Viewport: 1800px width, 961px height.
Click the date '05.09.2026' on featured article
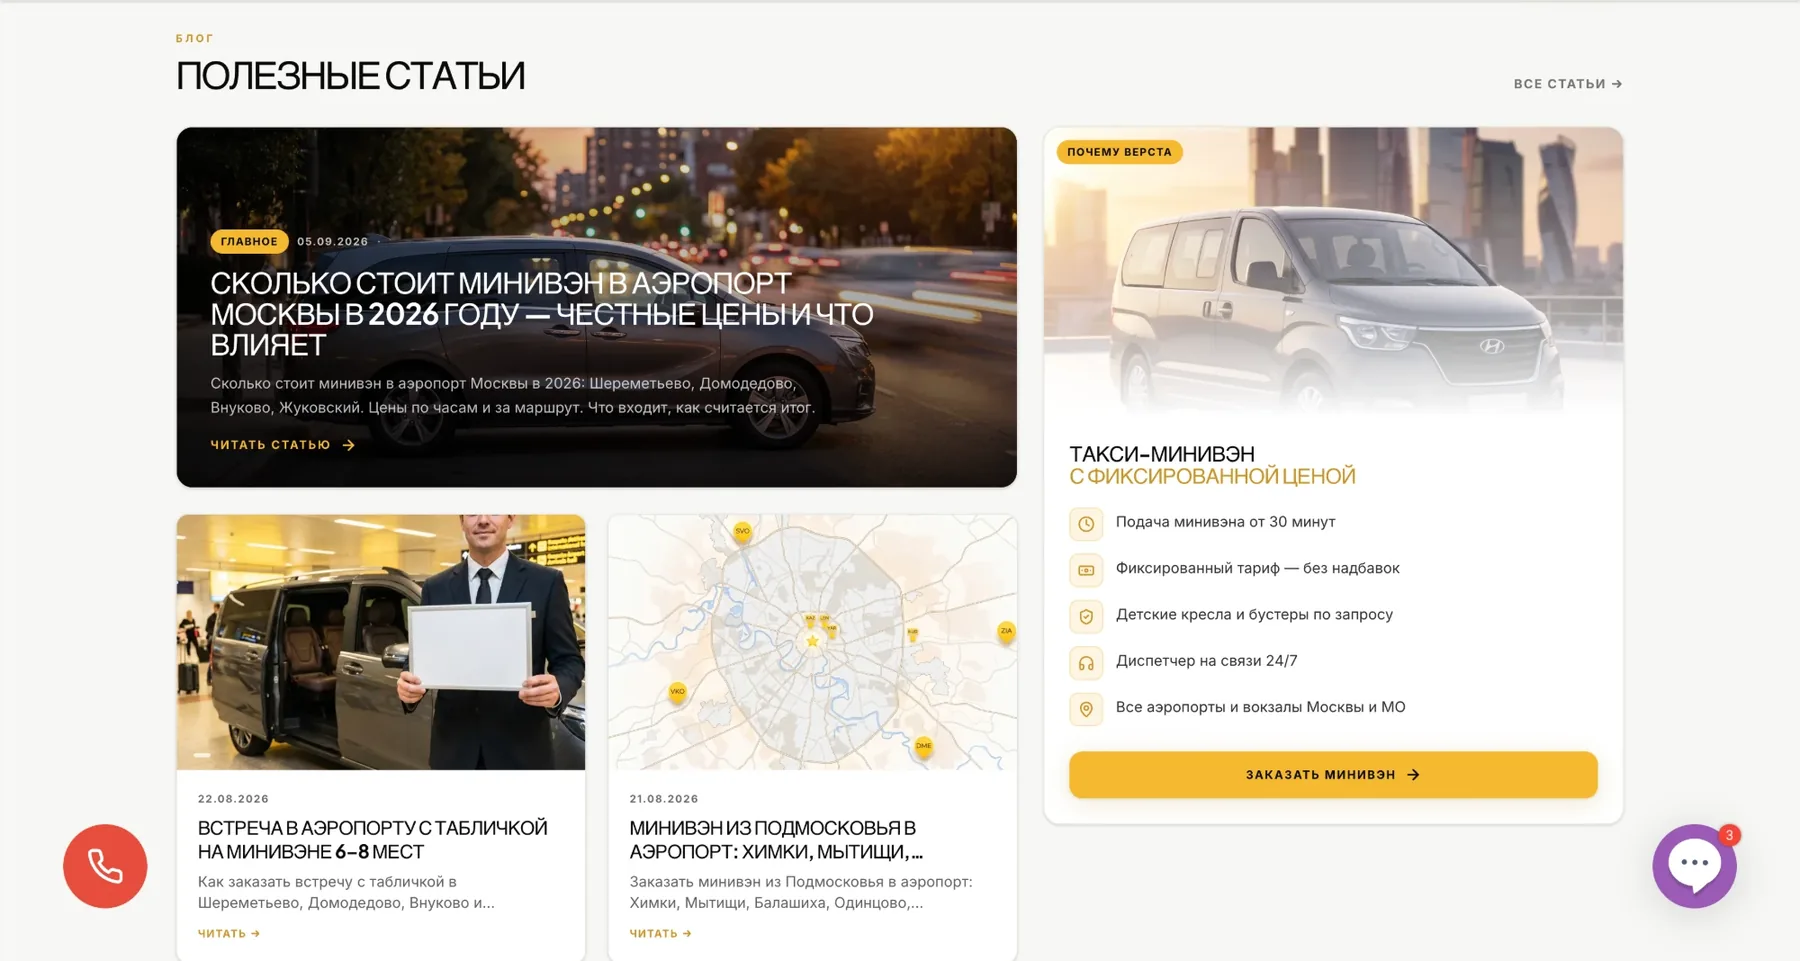pos(332,242)
